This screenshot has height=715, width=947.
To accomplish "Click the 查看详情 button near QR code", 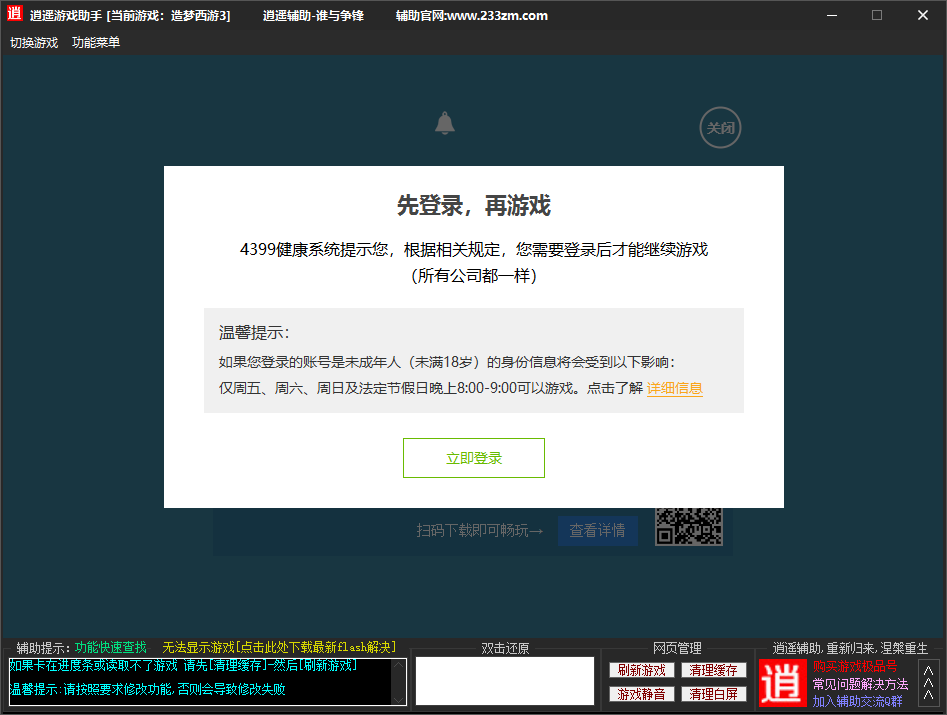I will point(597,530).
